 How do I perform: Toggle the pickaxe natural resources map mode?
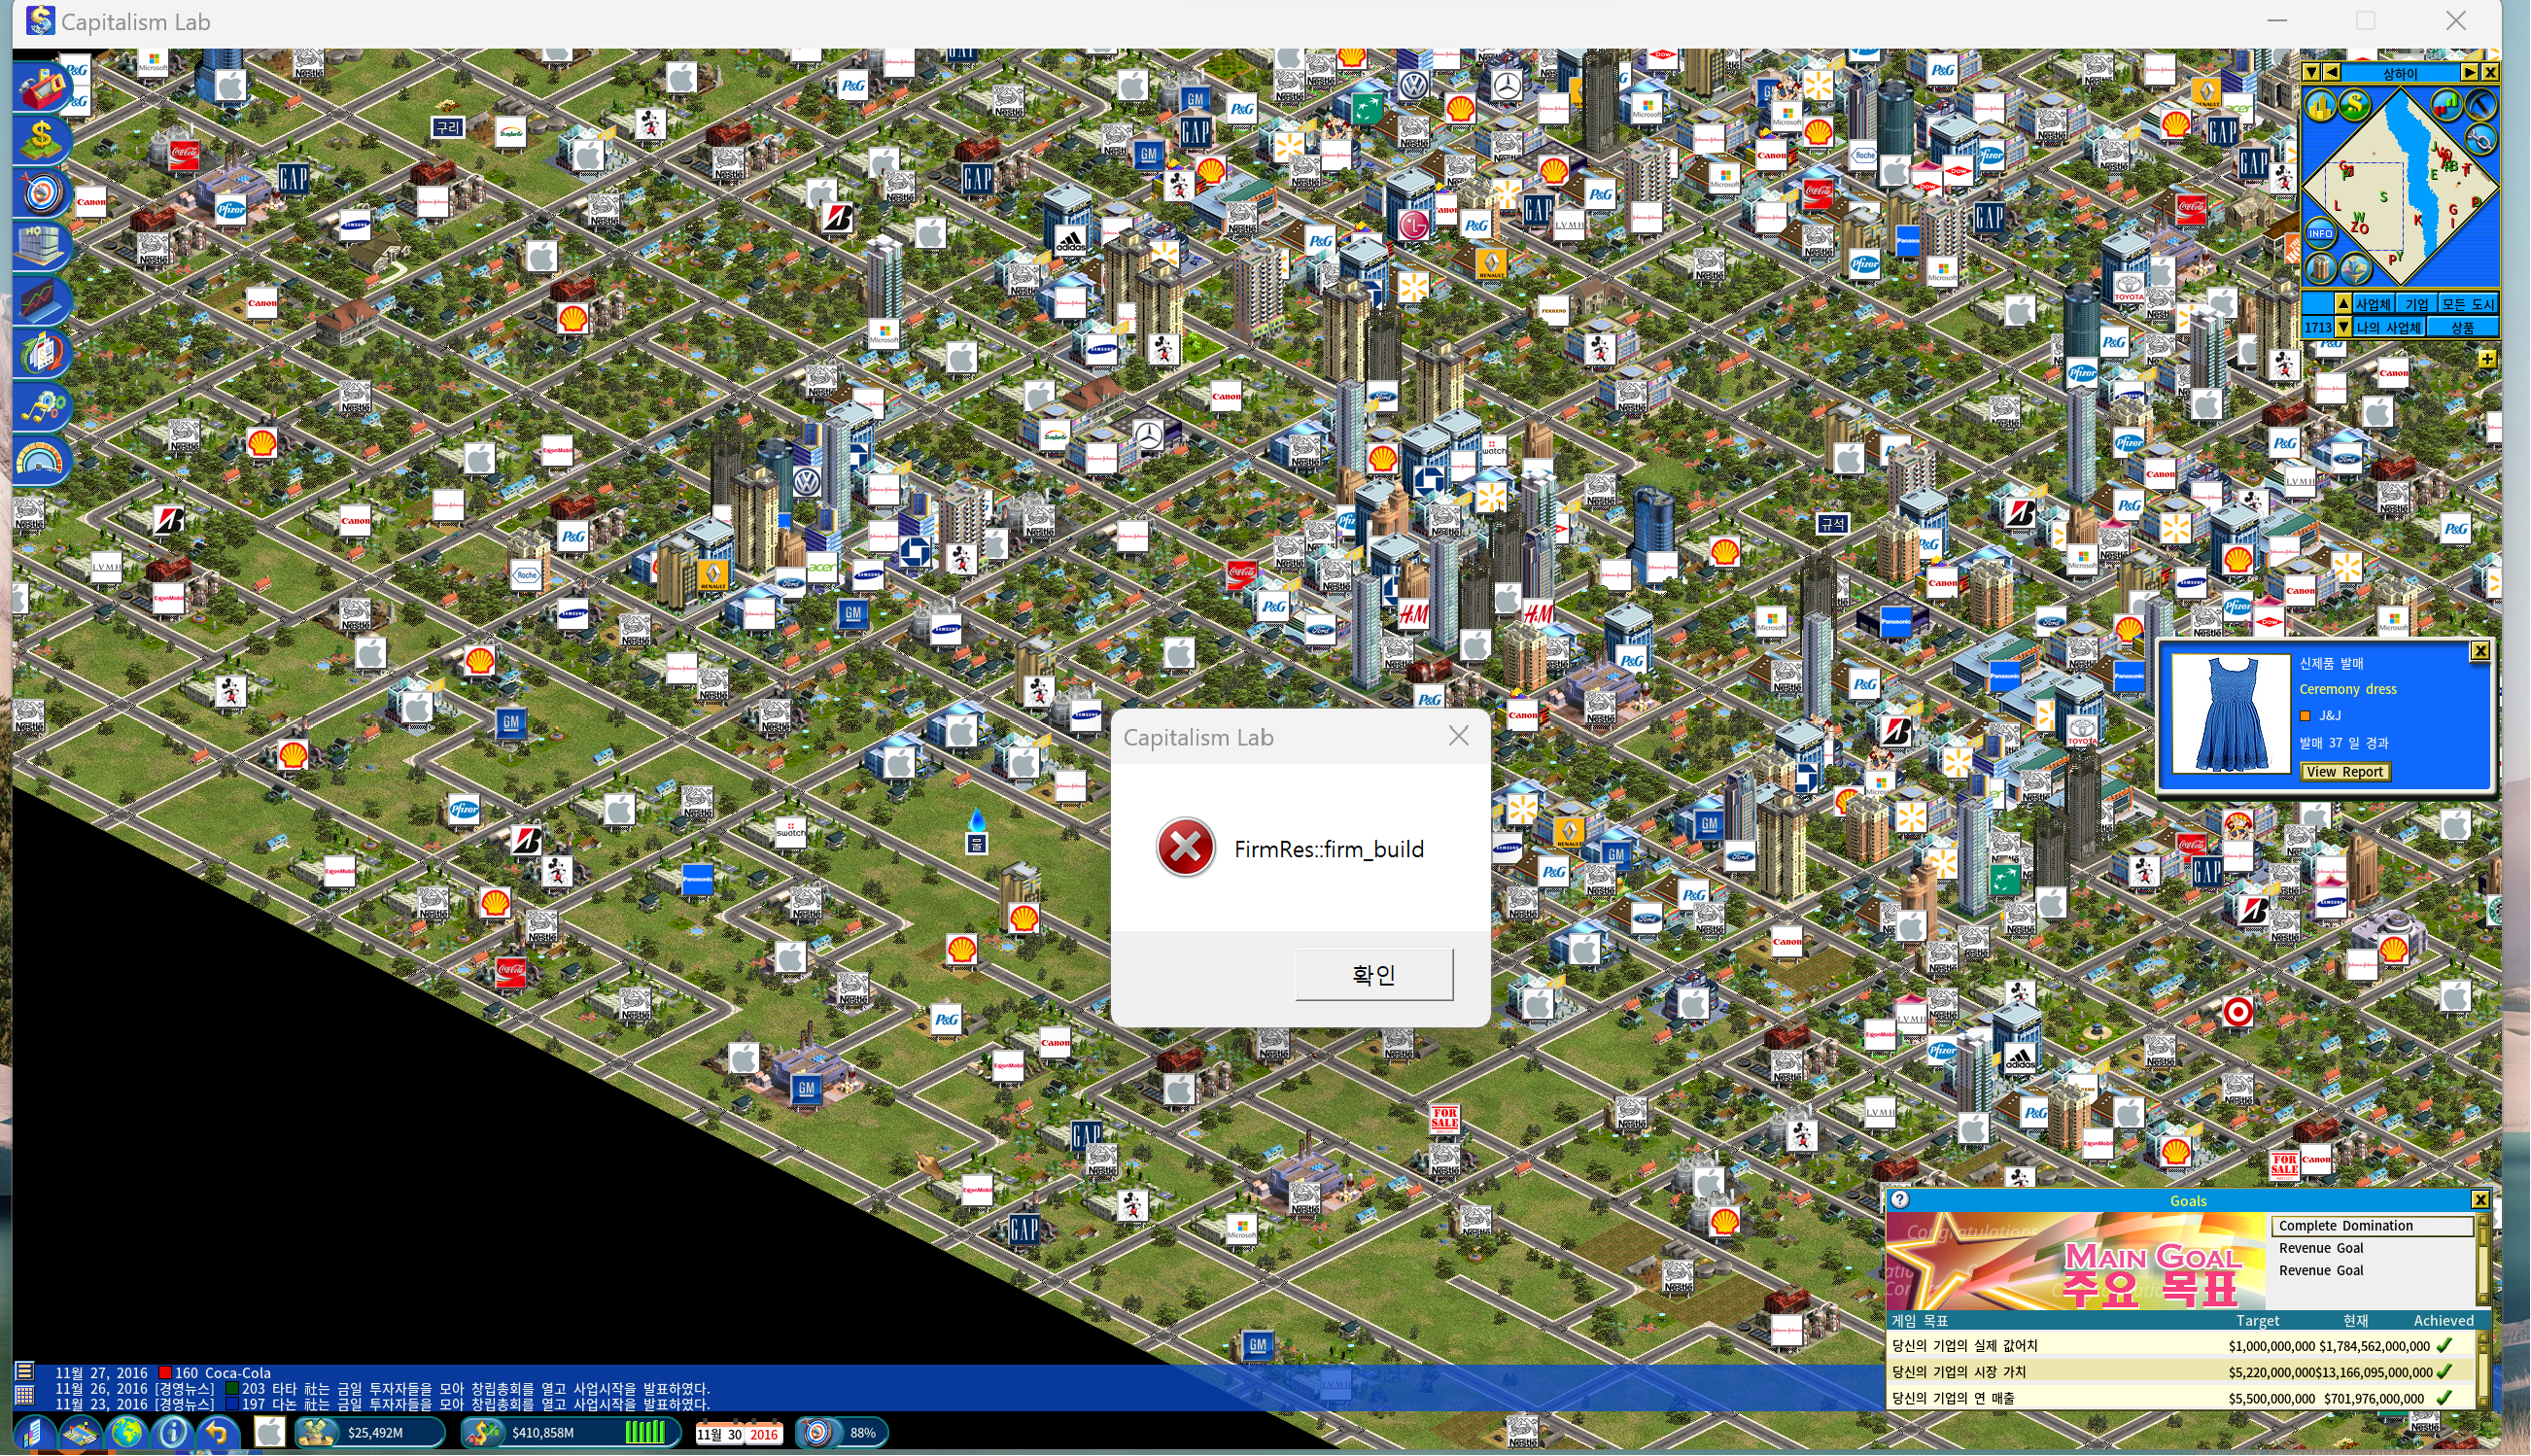pos(2481,104)
